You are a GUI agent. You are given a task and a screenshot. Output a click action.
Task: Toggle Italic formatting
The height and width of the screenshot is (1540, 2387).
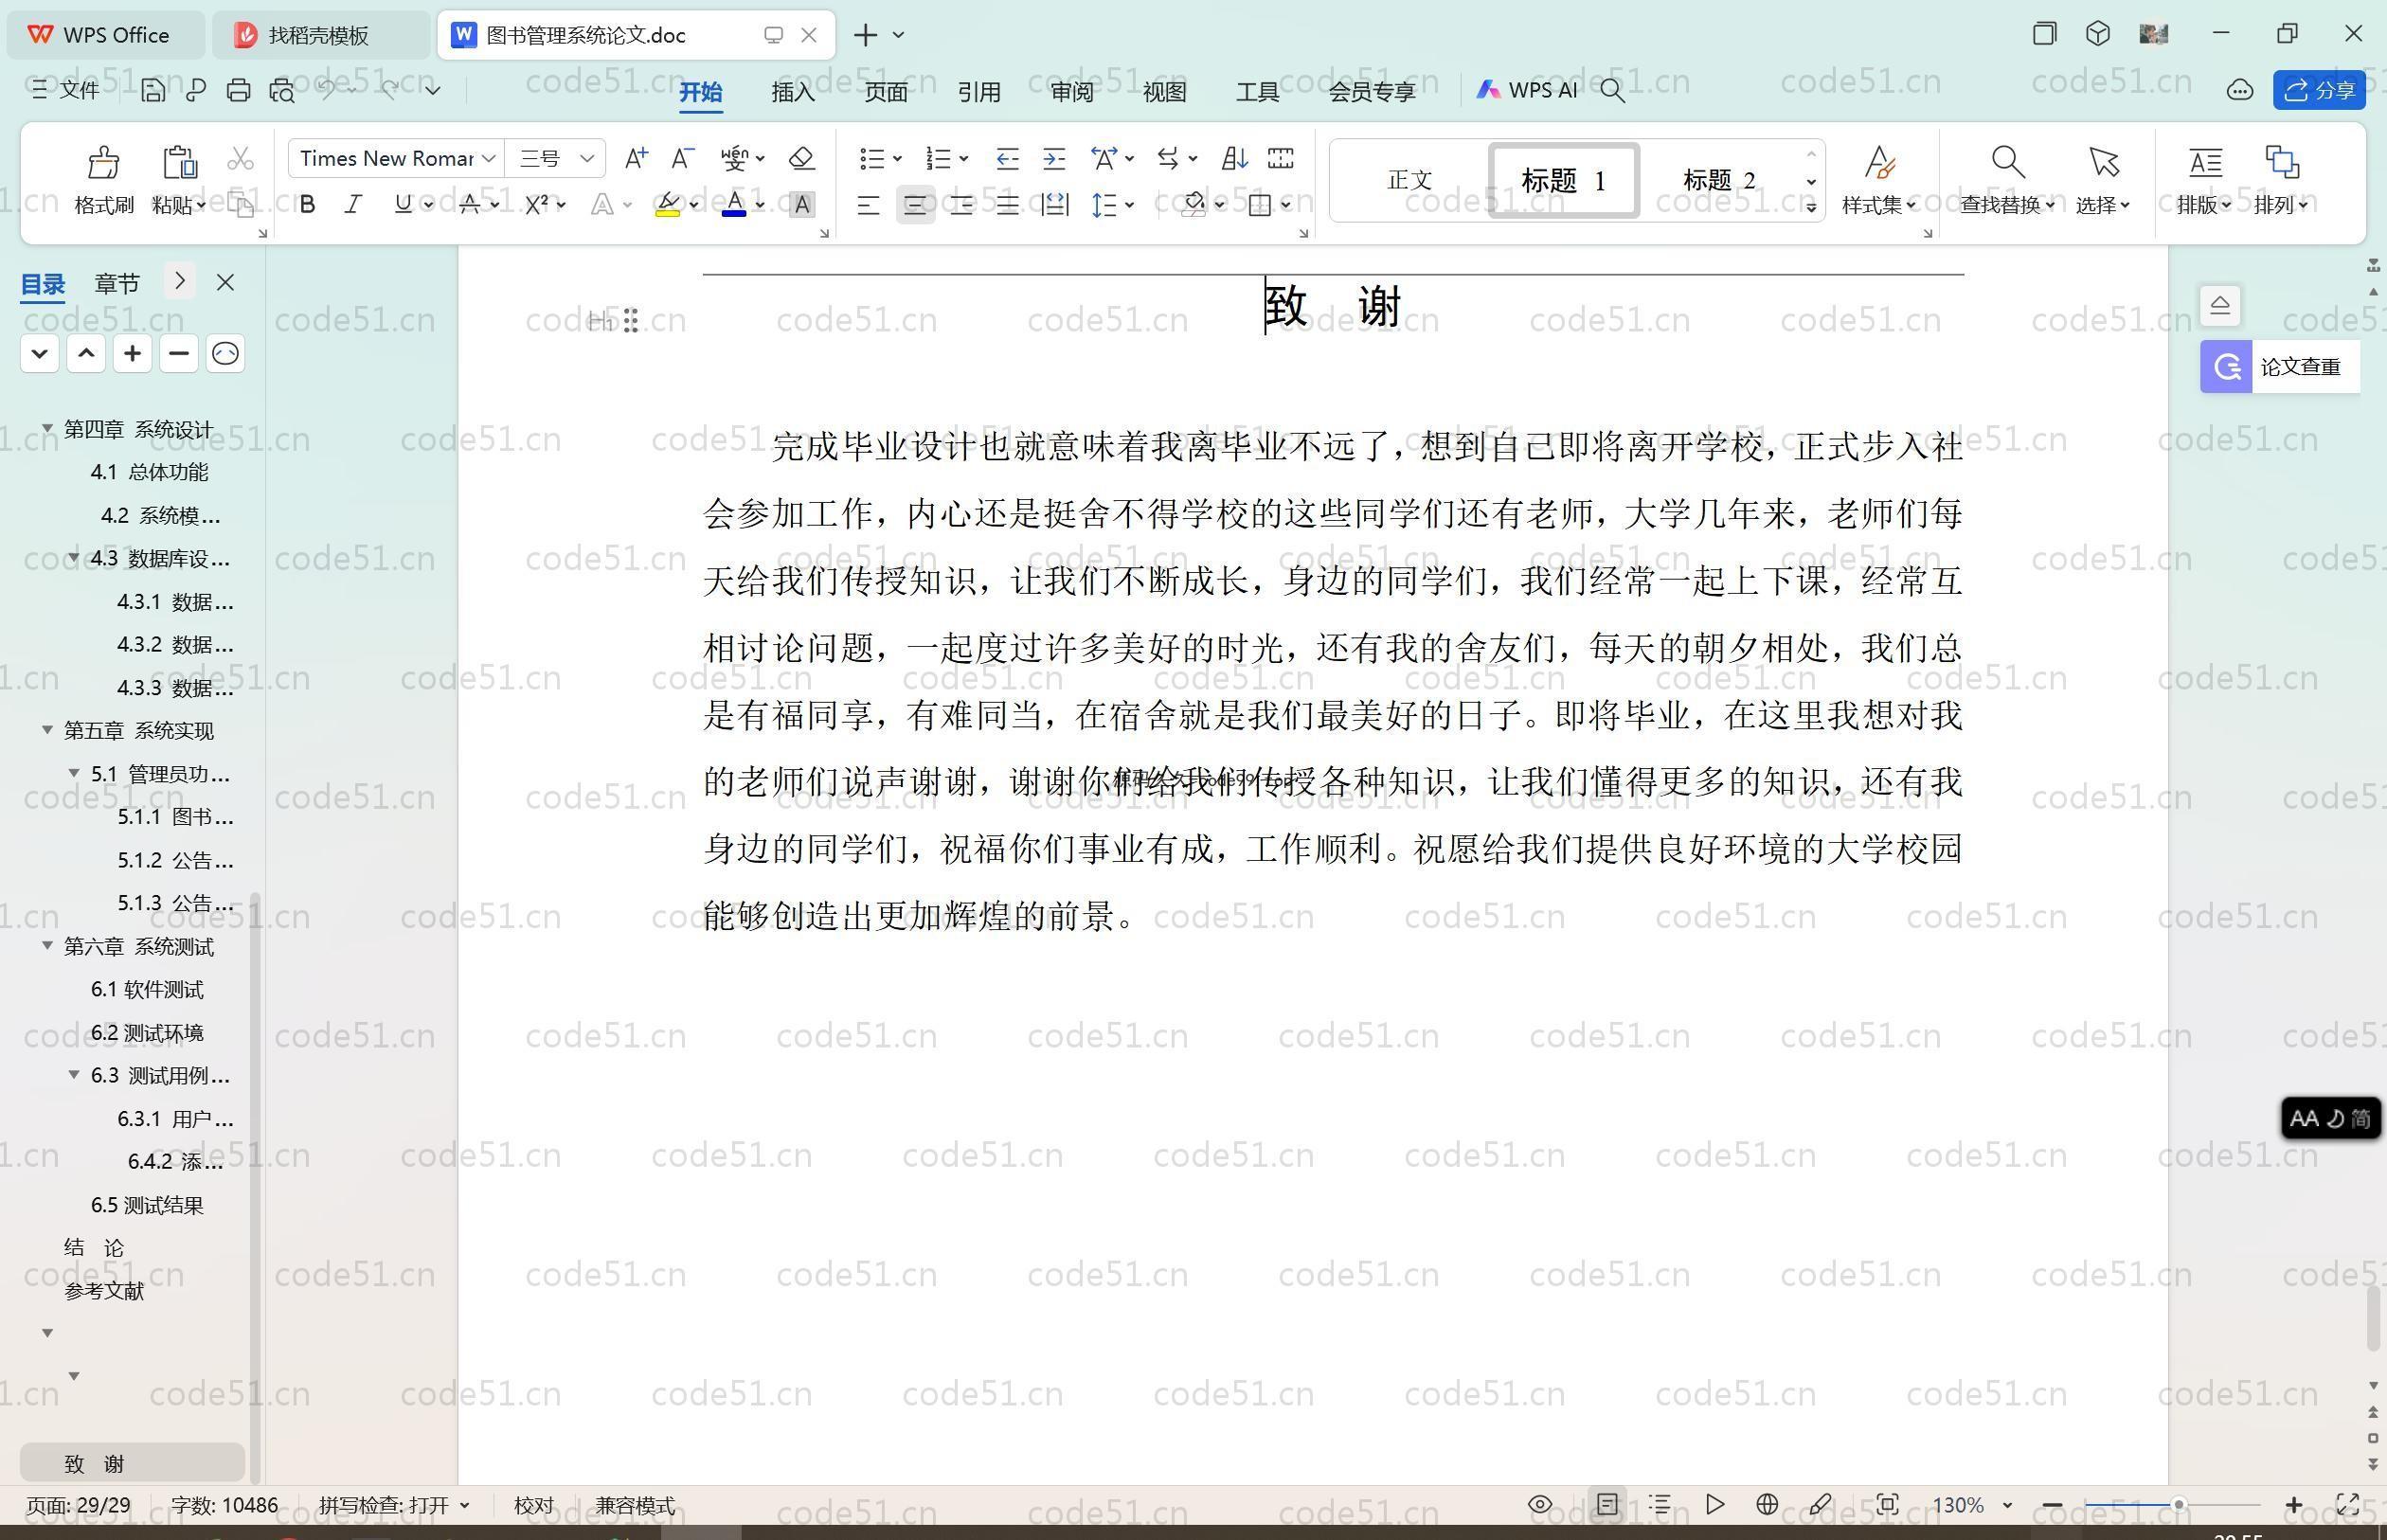(x=353, y=205)
